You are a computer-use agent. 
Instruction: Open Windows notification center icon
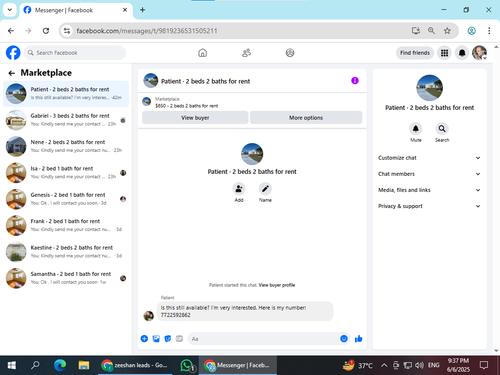[x=484, y=365]
